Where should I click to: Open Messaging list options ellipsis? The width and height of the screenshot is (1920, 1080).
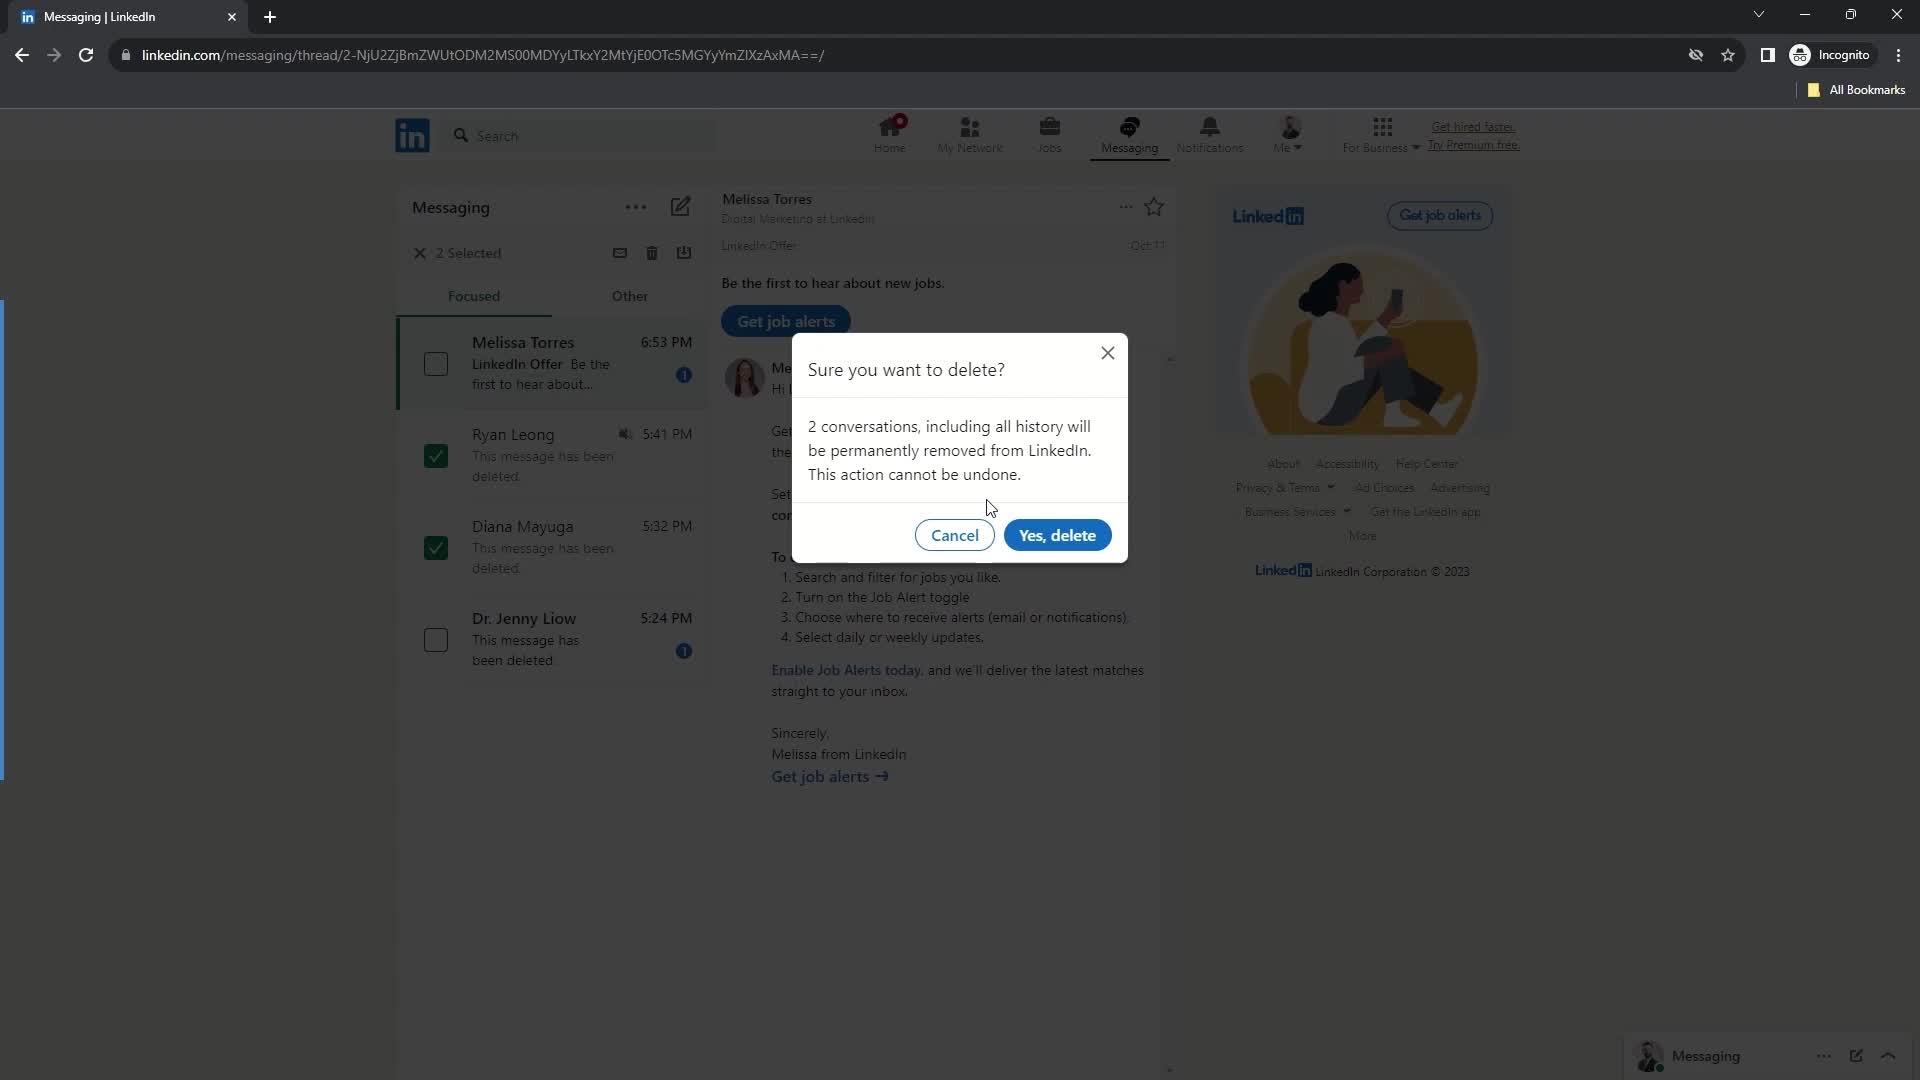pyautogui.click(x=635, y=207)
